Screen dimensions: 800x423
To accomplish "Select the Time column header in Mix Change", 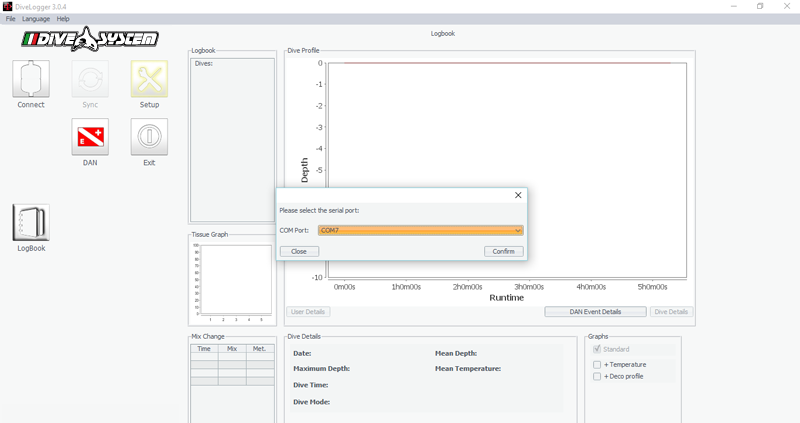I will (204, 349).
